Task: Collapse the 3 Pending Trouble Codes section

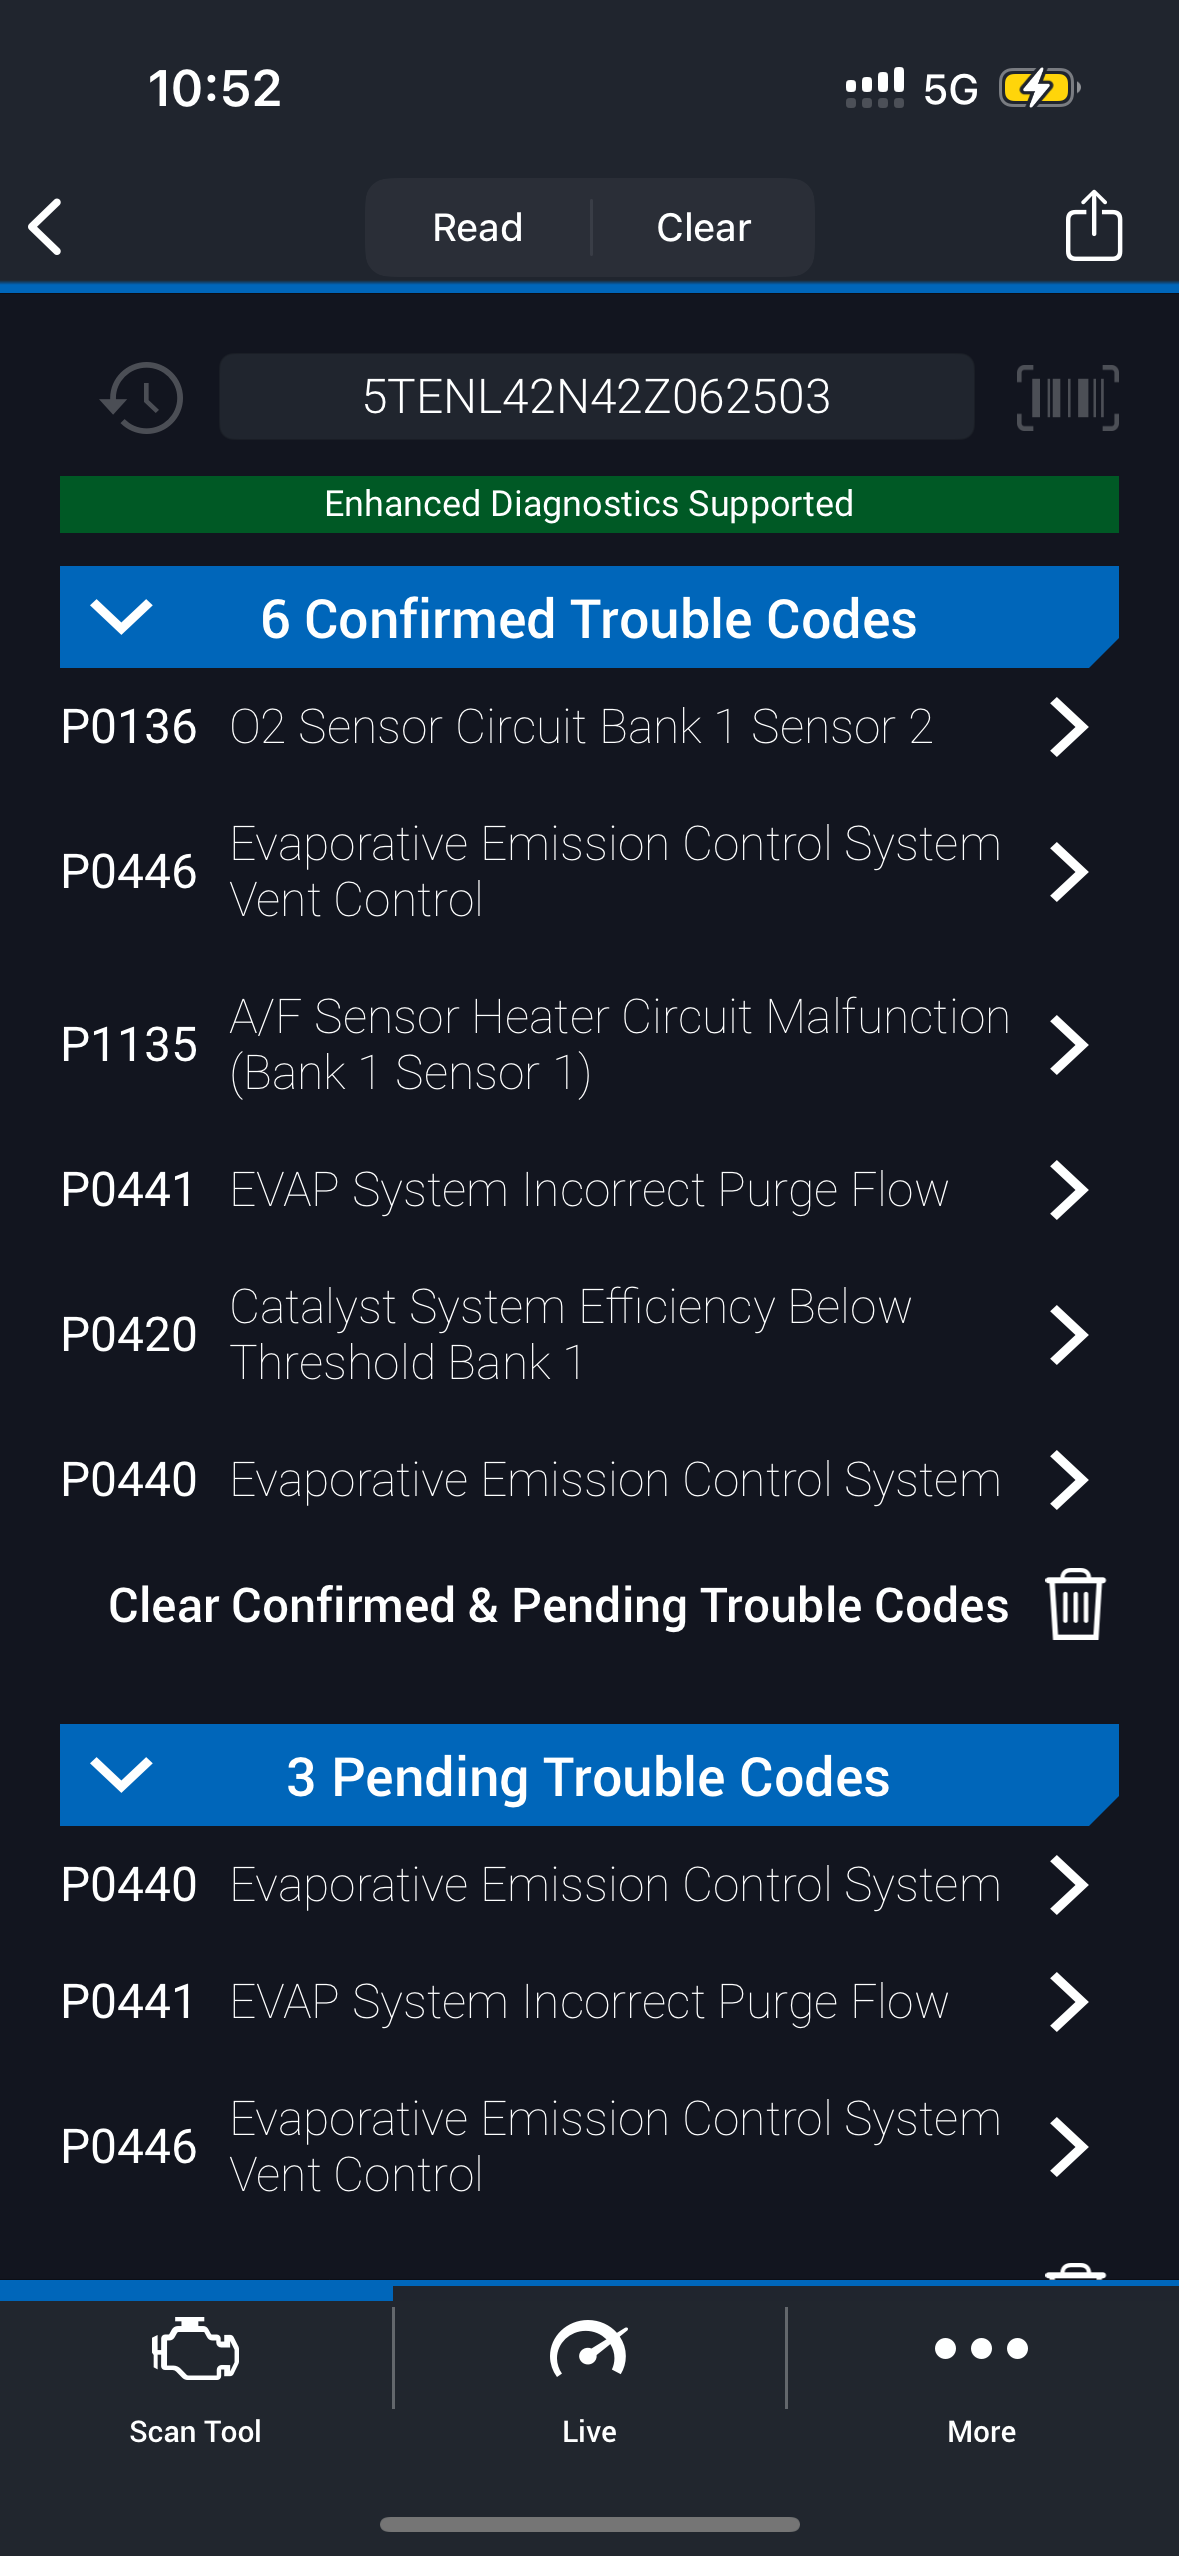Action: click(x=121, y=1775)
